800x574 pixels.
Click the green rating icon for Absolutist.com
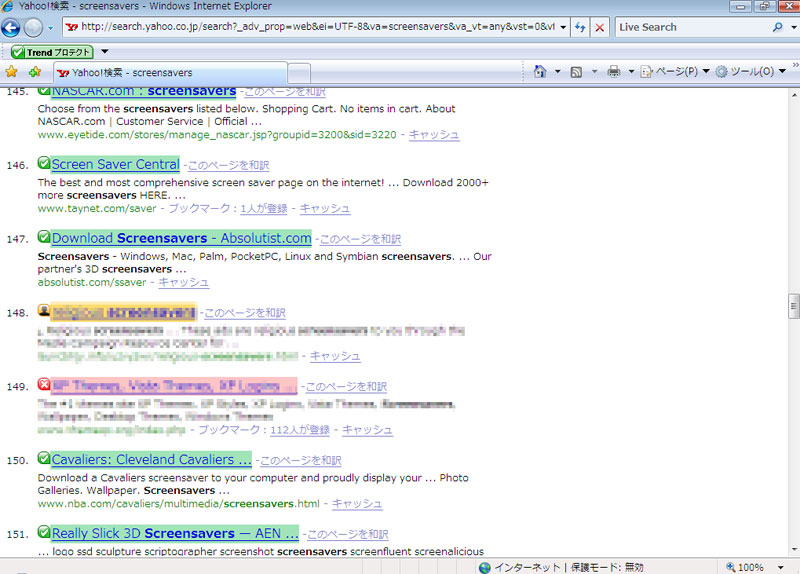pyautogui.click(x=44, y=237)
